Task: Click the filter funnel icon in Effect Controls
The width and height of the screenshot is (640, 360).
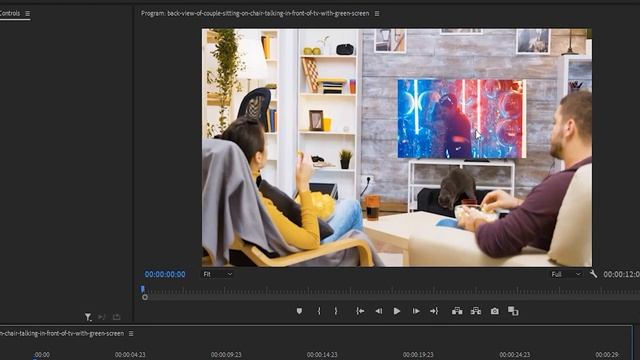Action: click(88, 317)
